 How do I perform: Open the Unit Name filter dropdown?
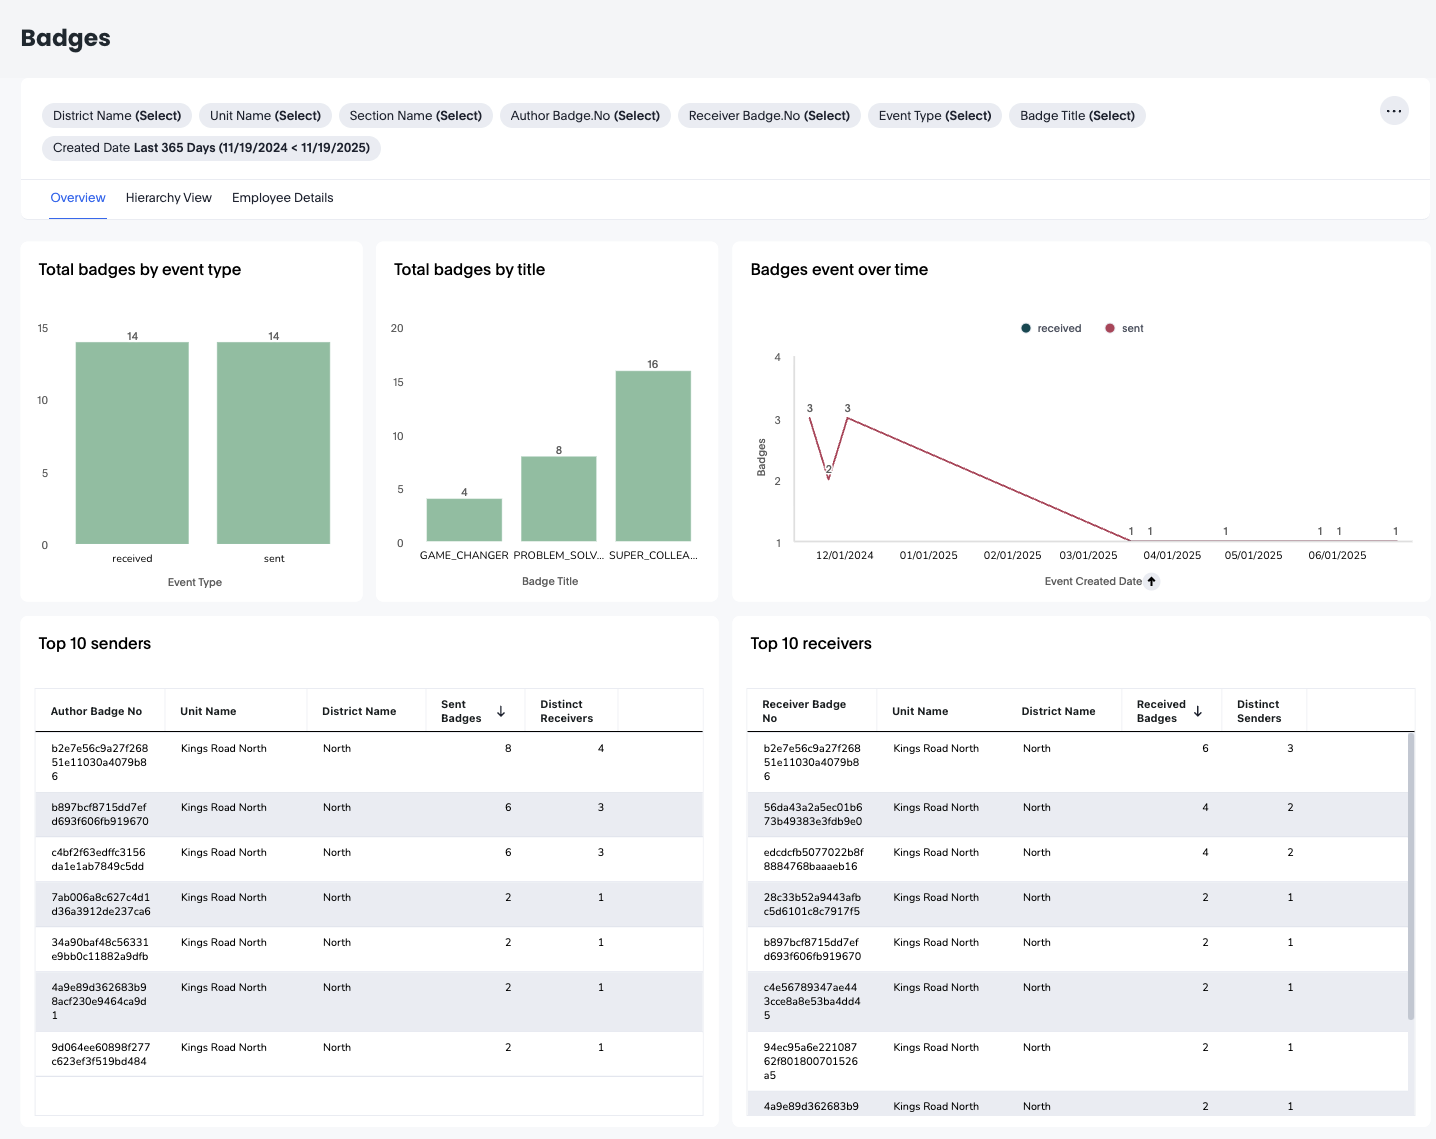[265, 116]
